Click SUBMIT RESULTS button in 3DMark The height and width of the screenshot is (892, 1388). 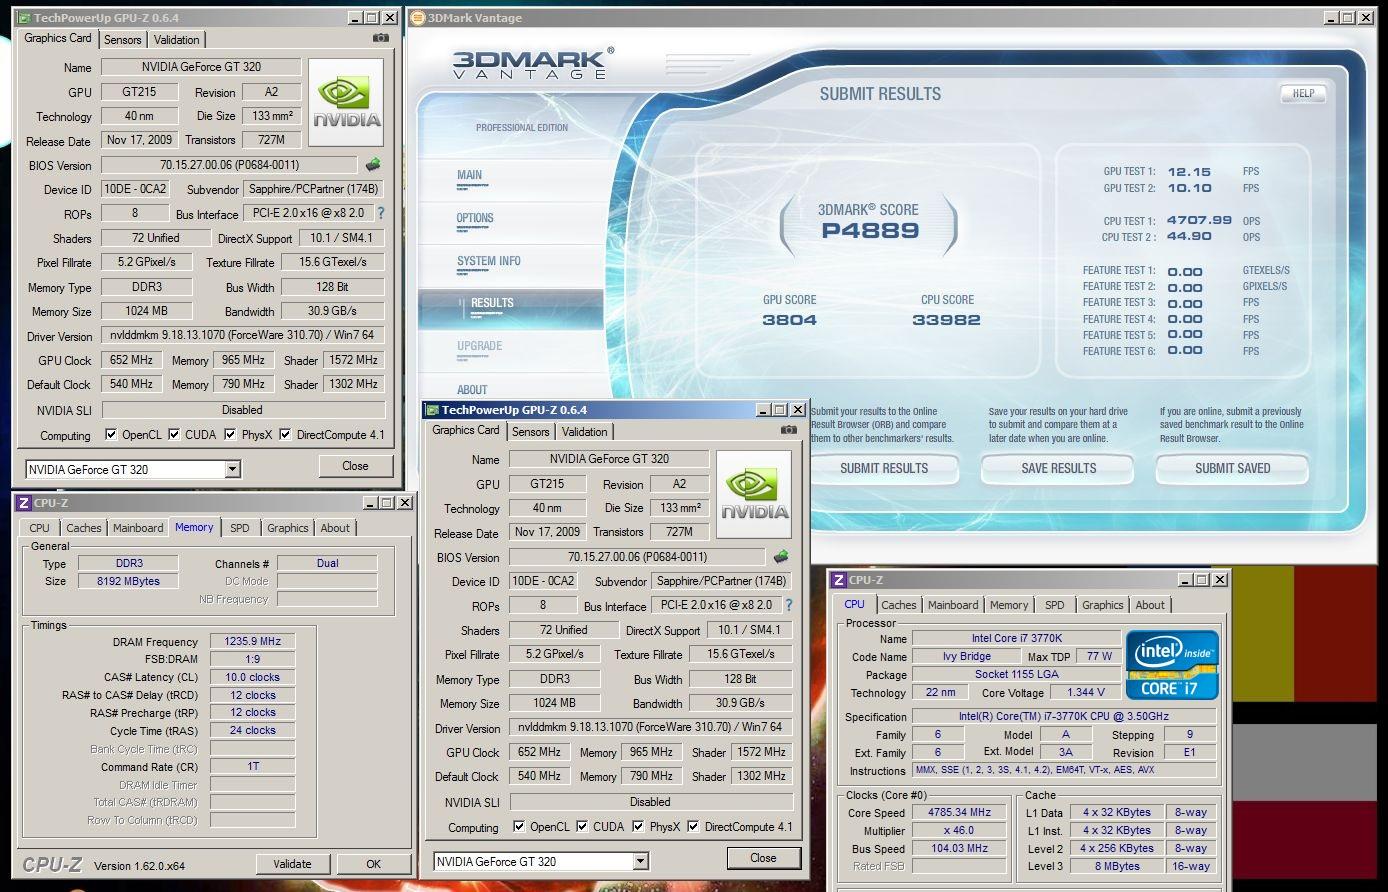884,468
